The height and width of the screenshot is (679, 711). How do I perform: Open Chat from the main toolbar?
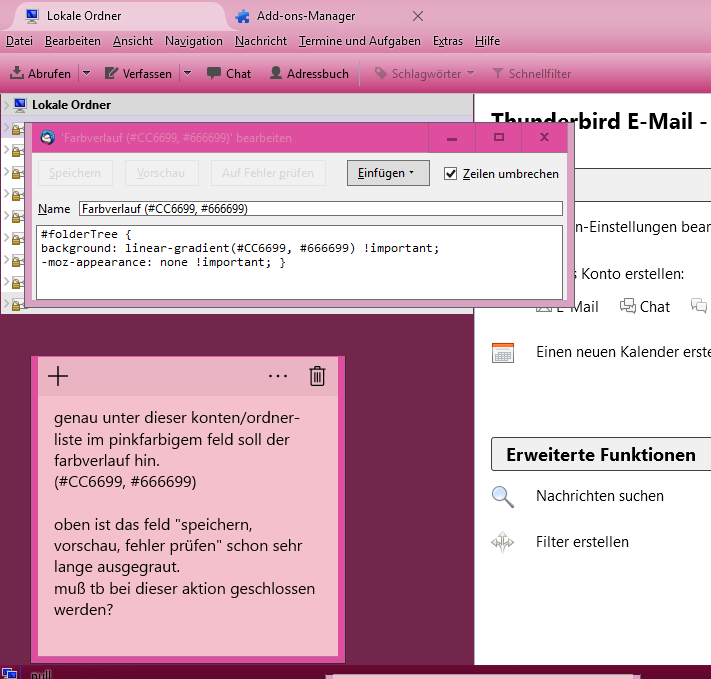[229, 73]
